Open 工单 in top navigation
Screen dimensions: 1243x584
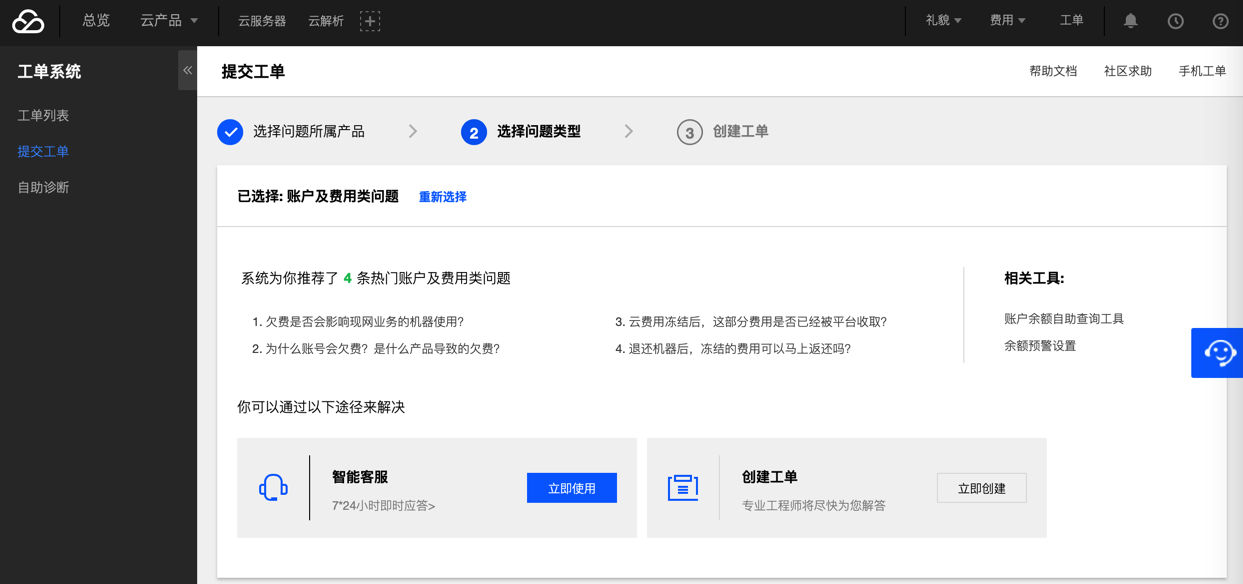tap(1072, 20)
